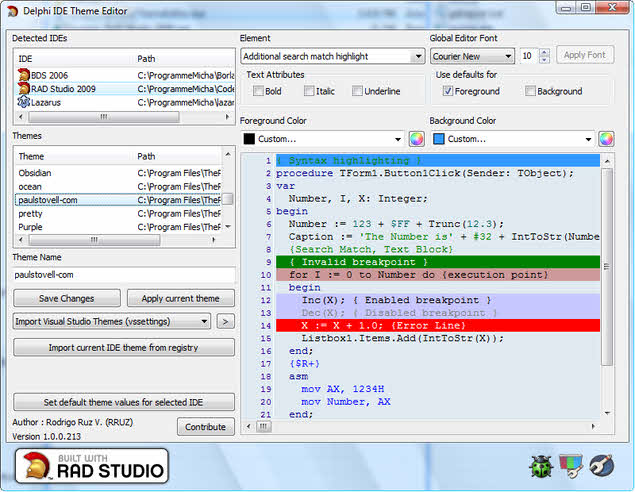Click the code preview vertical scrollbar

pyautogui.click(x=607, y=266)
